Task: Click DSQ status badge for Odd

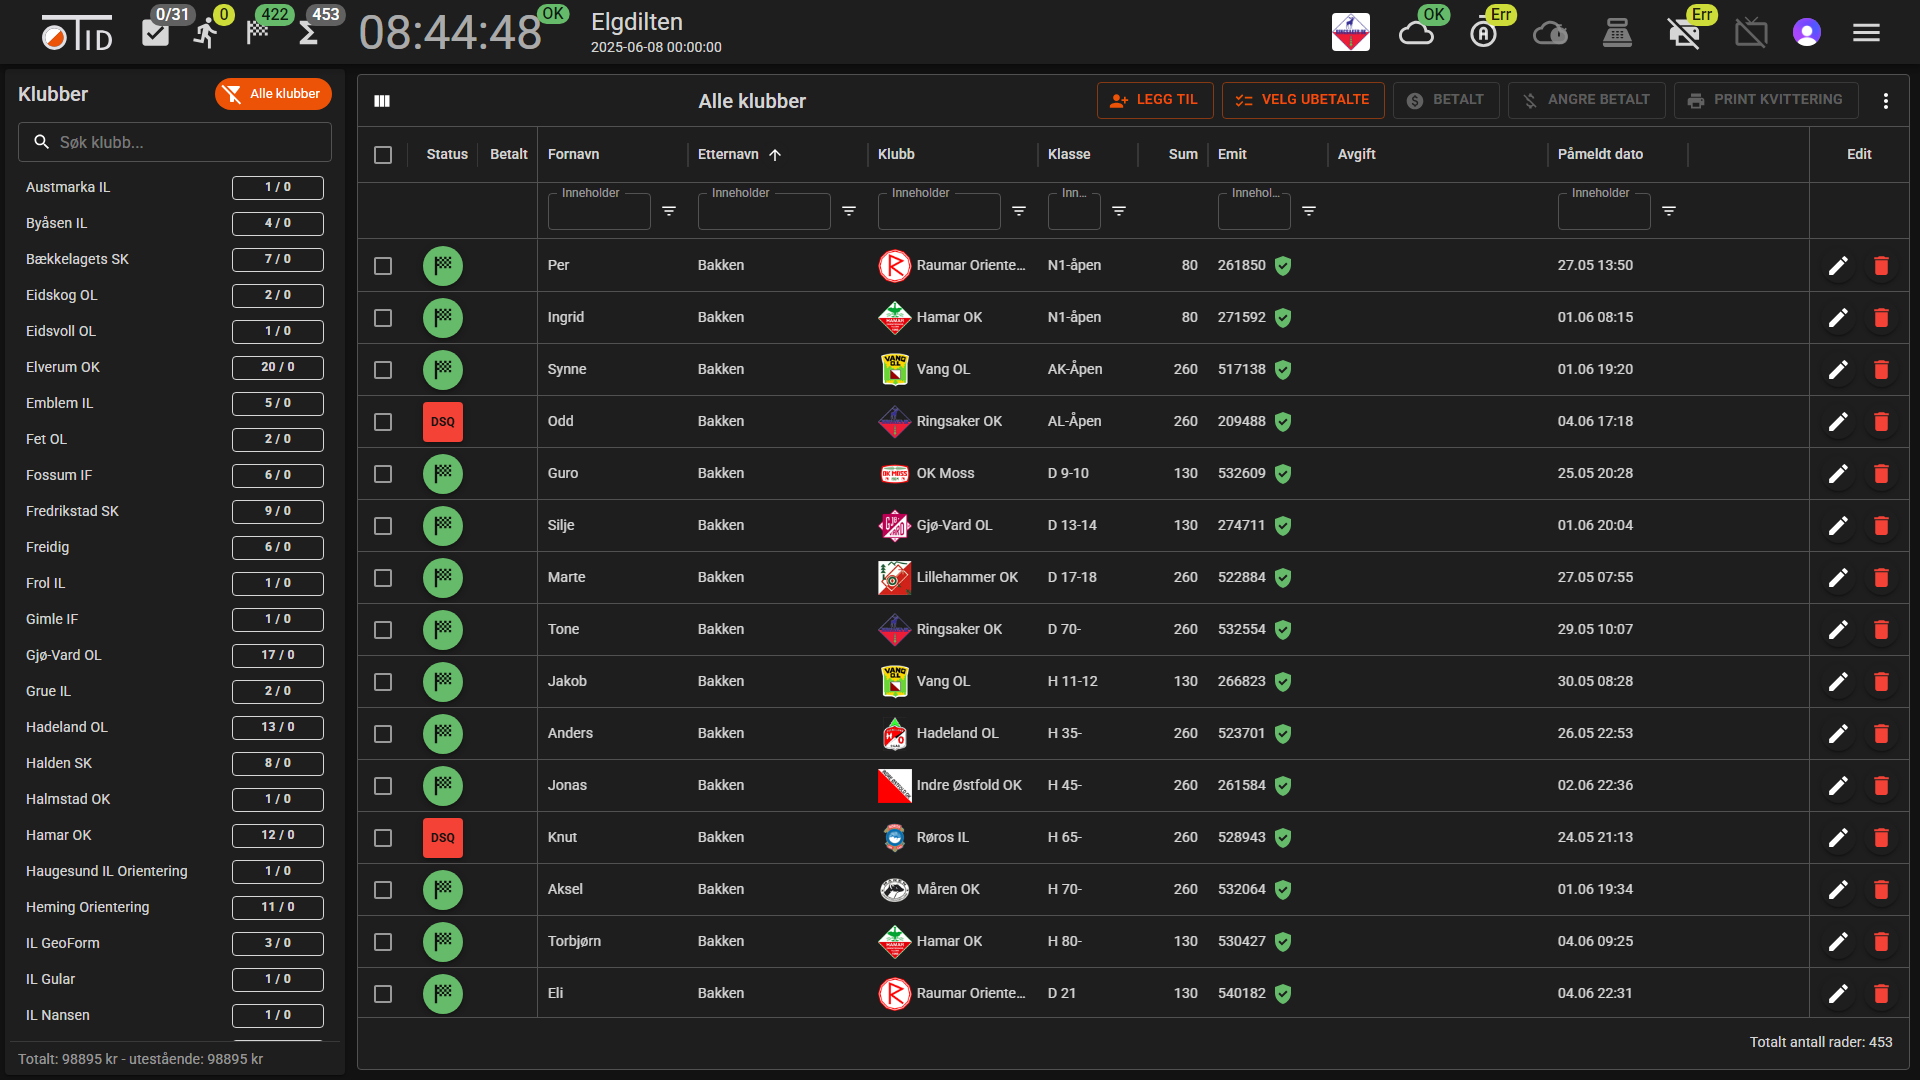Action: (443, 422)
